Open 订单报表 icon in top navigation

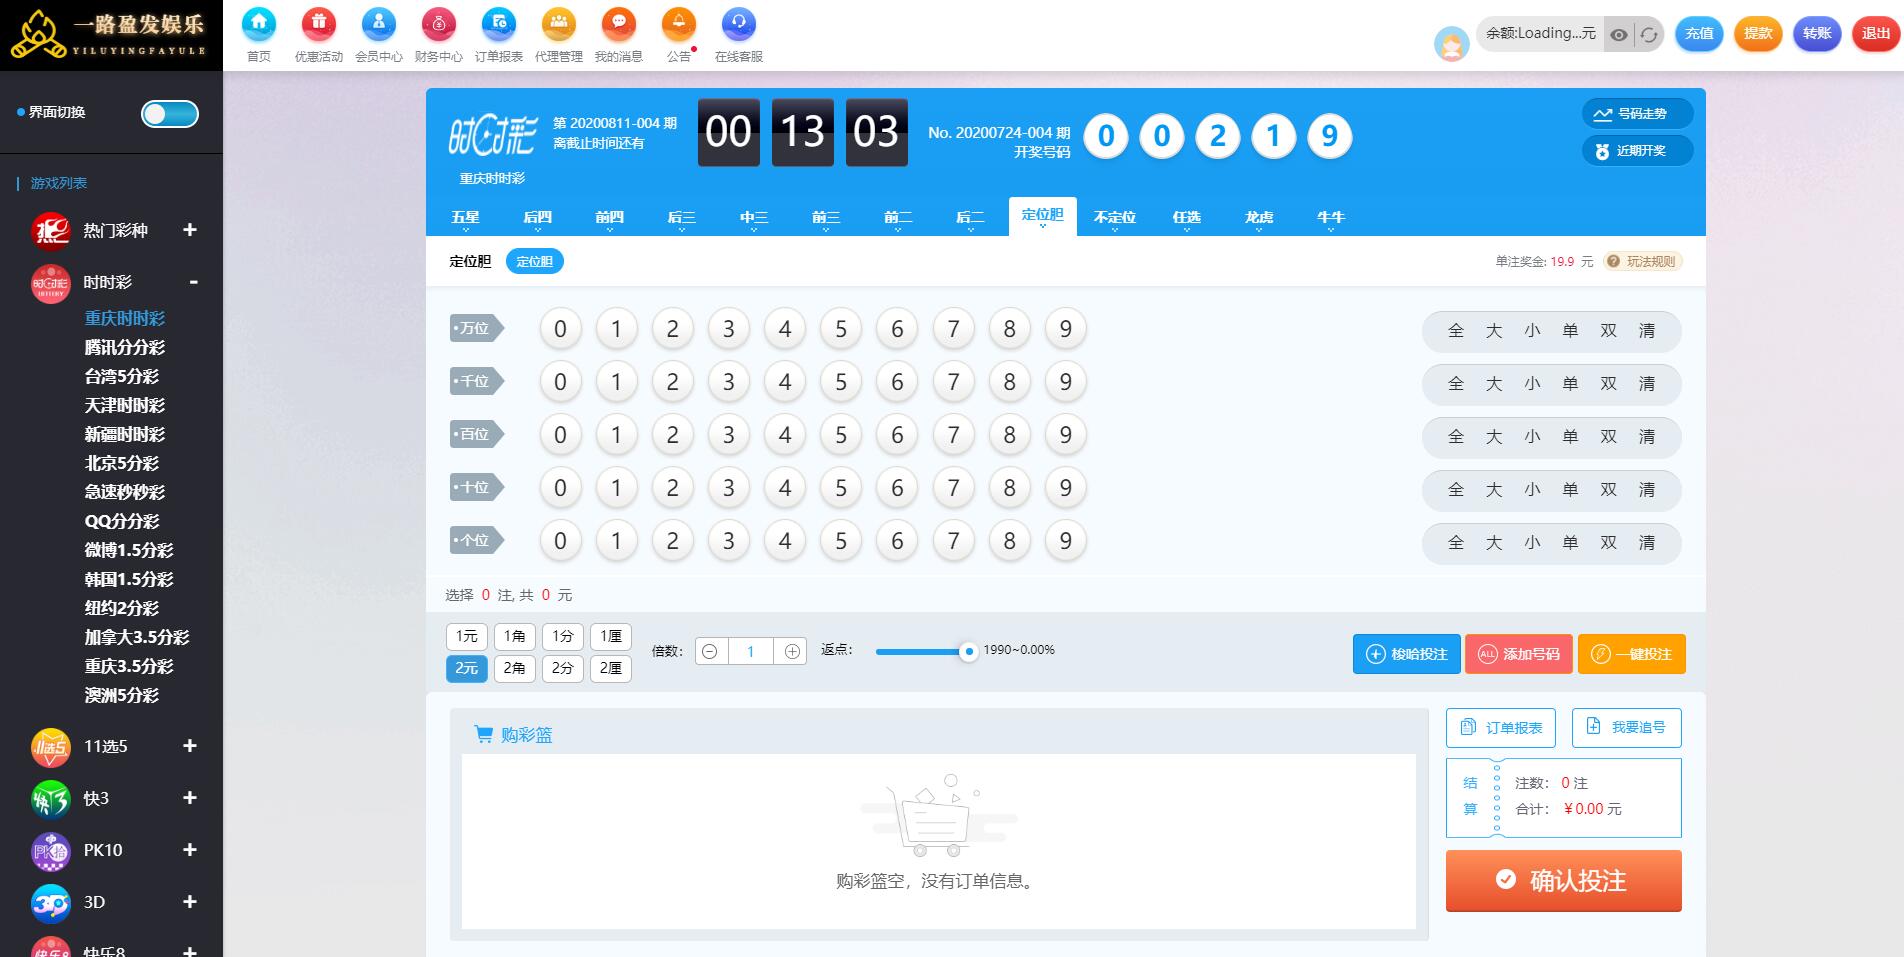coord(499,24)
